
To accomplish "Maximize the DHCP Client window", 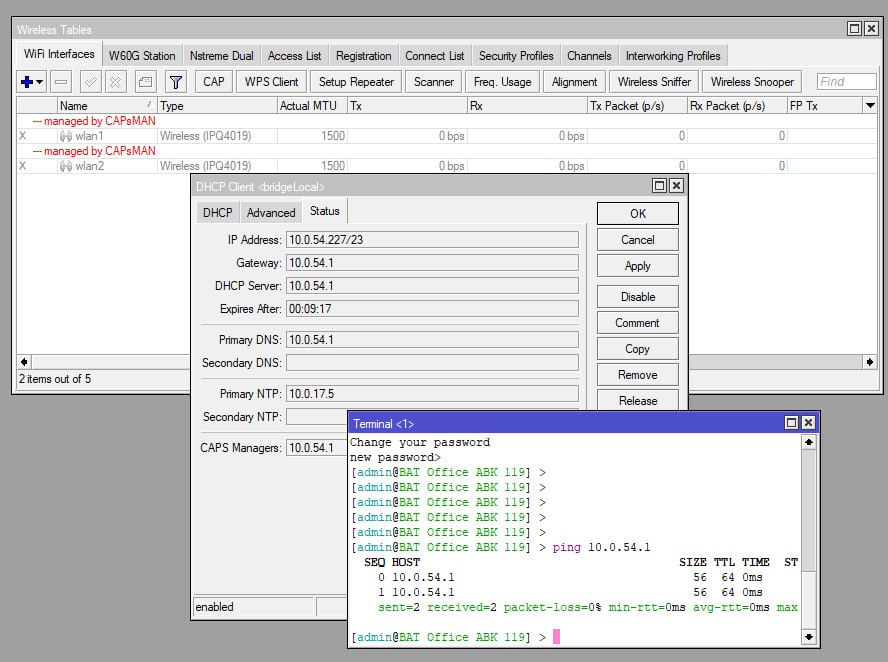I will pos(659,186).
